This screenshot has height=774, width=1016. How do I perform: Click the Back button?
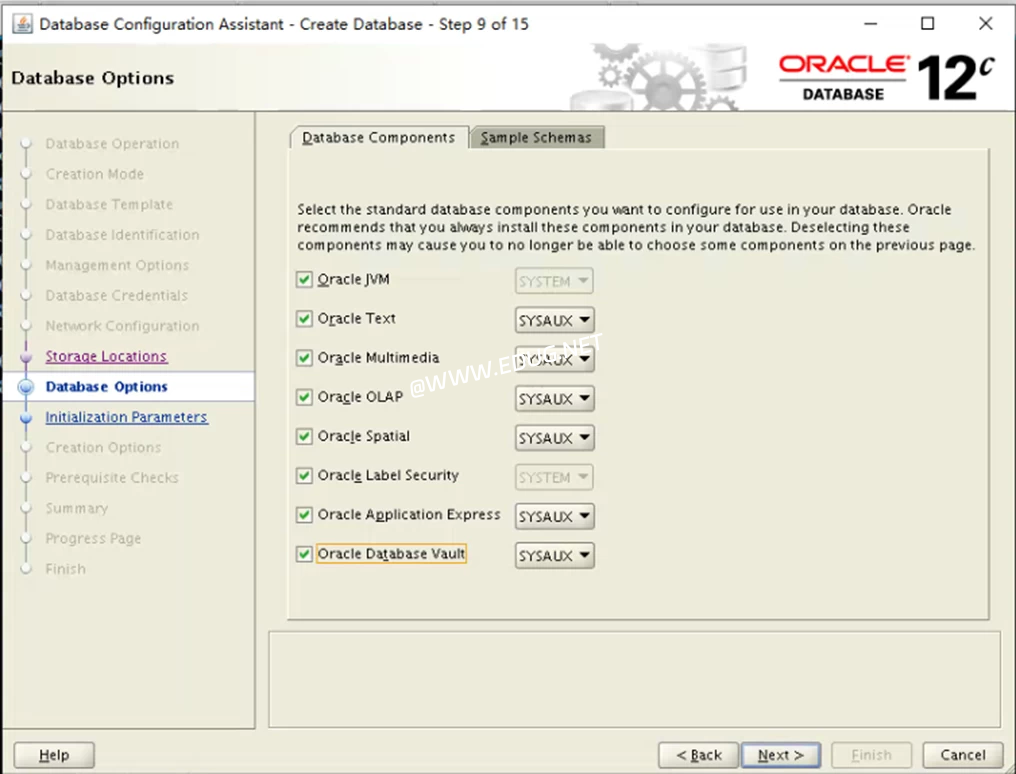point(698,755)
